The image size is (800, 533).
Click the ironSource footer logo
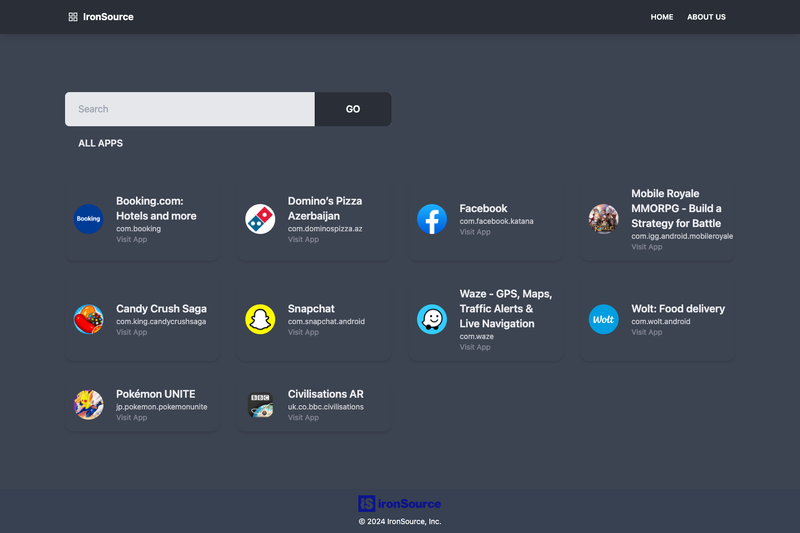[399, 503]
